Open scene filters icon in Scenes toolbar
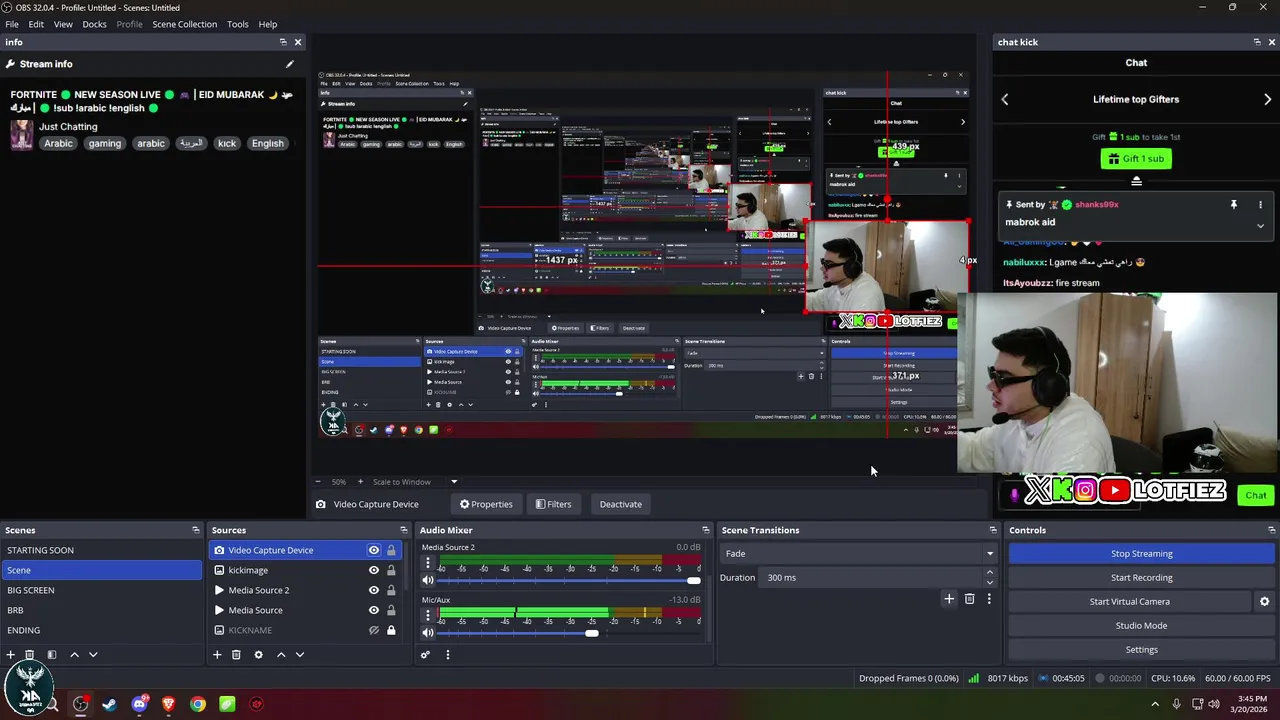 pos(52,655)
